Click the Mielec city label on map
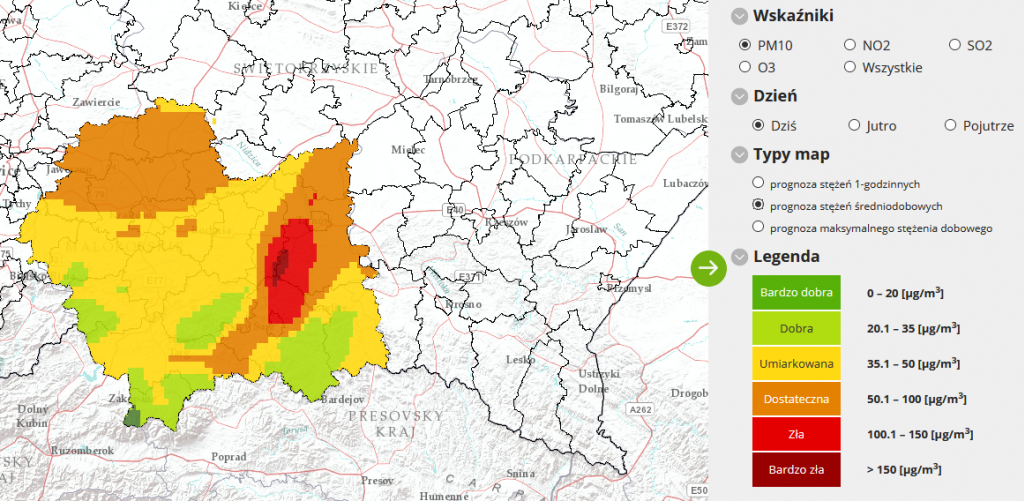 click(x=408, y=150)
